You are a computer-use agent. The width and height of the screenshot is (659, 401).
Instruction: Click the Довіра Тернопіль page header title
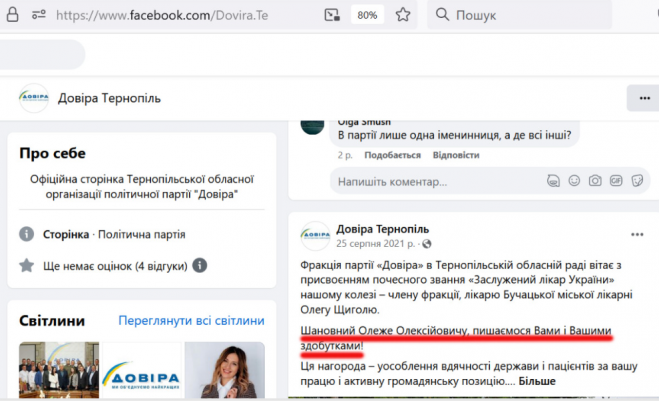[x=109, y=98]
